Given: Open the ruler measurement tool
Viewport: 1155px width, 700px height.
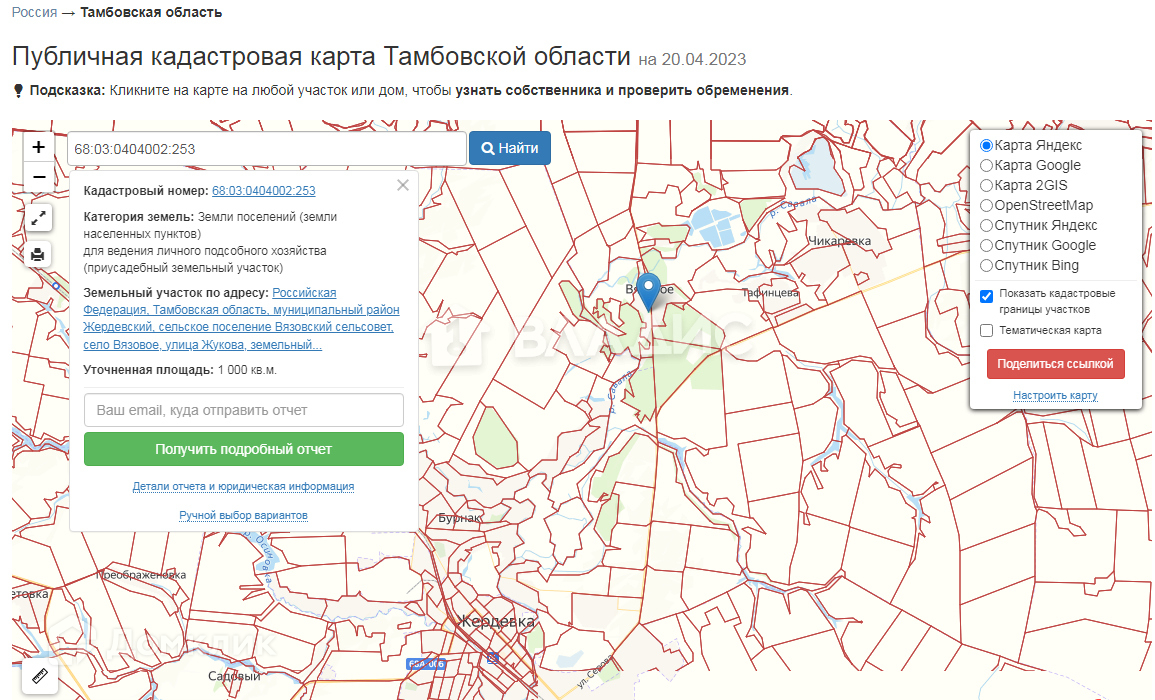Looking at the screenshot, I should 40,674.
